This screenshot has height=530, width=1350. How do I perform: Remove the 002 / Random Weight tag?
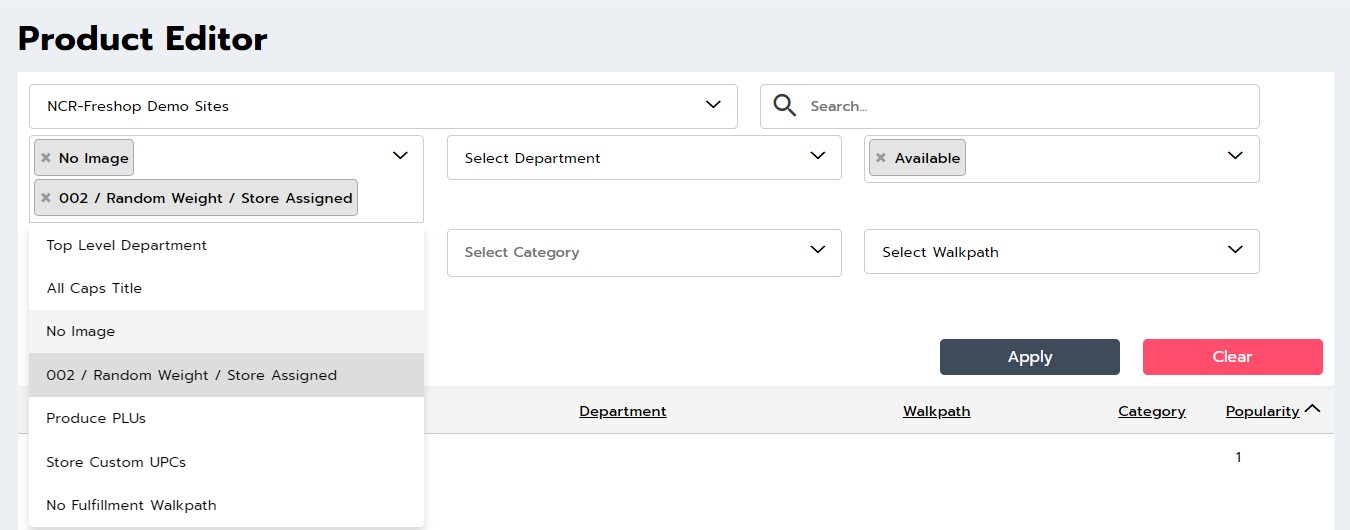(46, 198)
